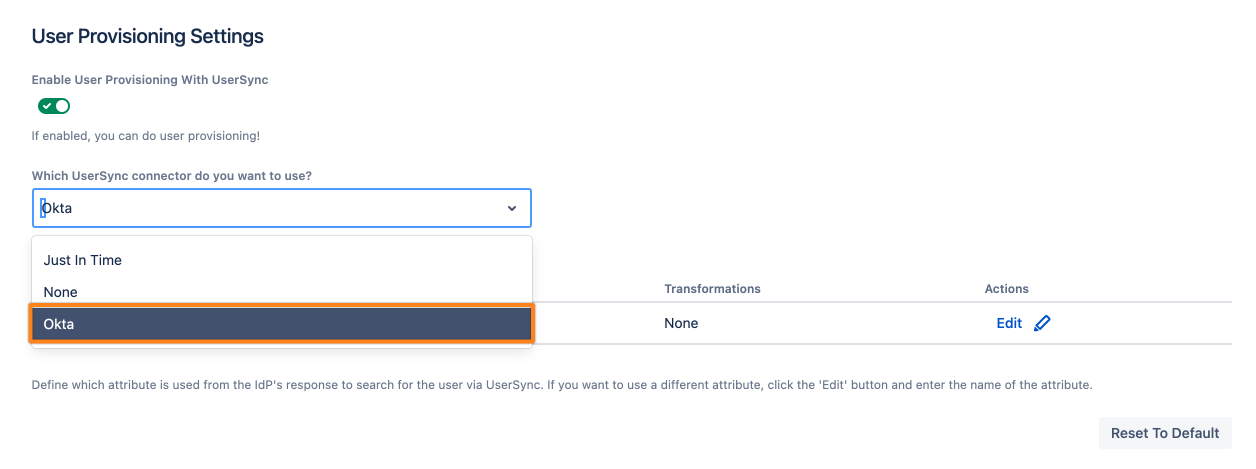Select the highlighted Okta option
This screenshot has height=469, width=1256.
[281, 324]
